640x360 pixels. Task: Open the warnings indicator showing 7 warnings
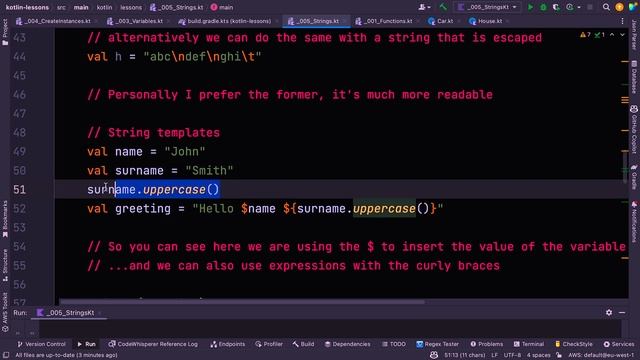point(585,35)
